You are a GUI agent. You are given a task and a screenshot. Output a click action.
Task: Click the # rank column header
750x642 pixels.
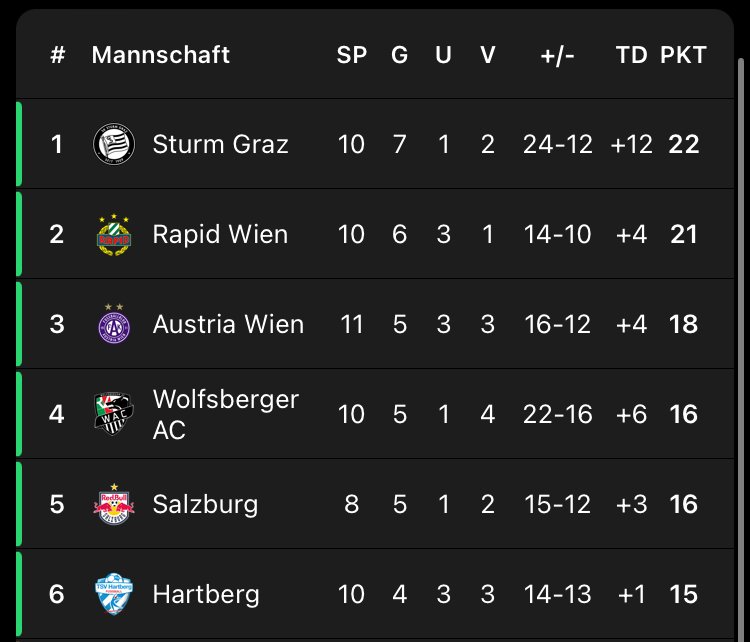(x=57, y=55)
